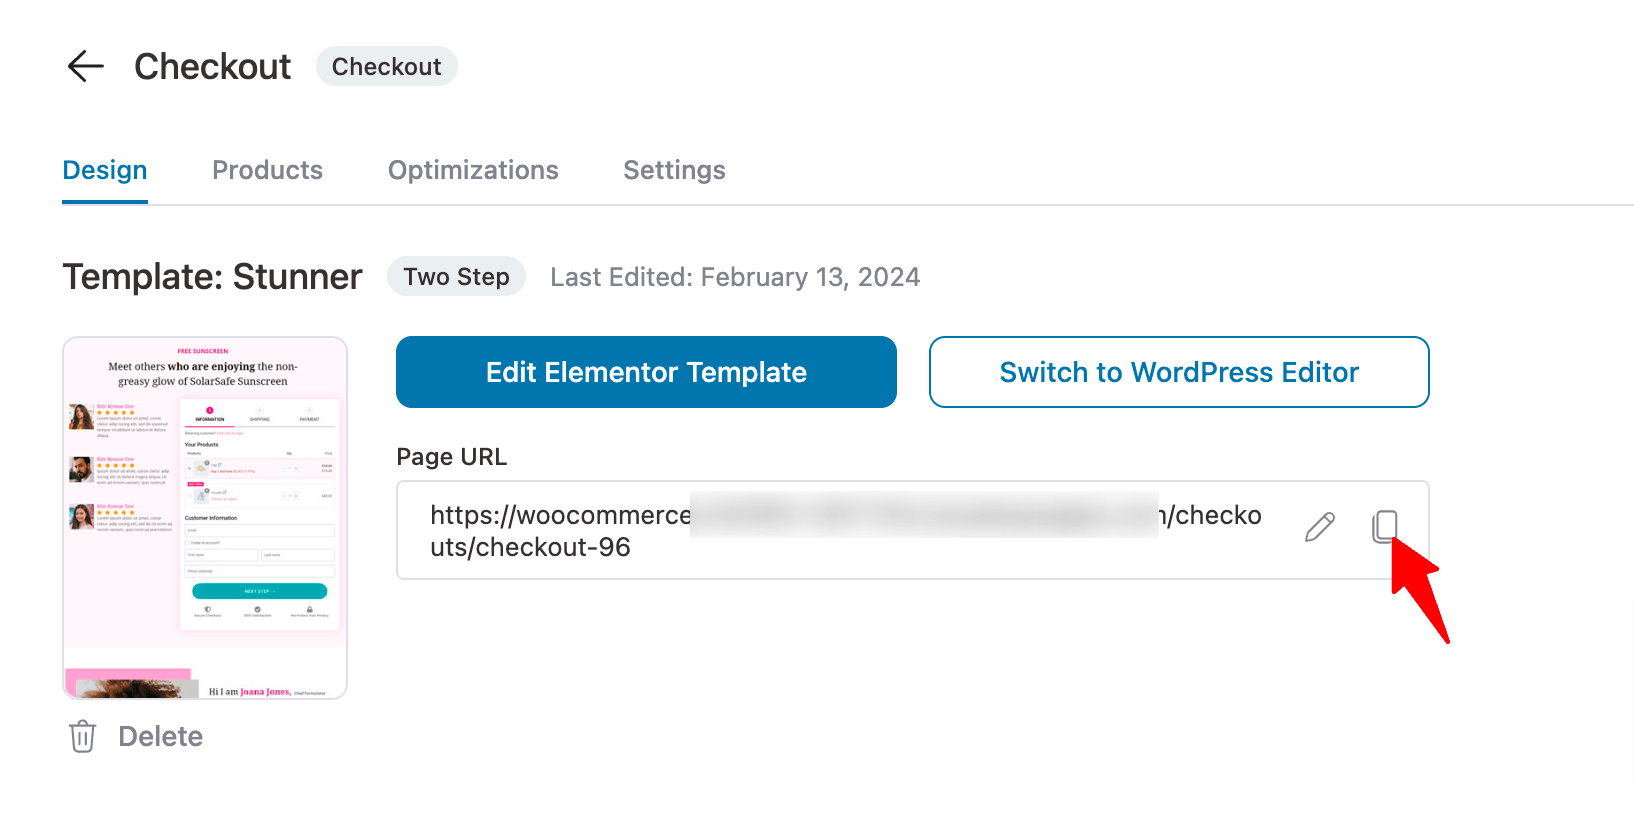This screenshot has height=832, width=1634.
Task: Click the Template: Stunner heading
Action: pyautogui.click(x=211, y=277)
